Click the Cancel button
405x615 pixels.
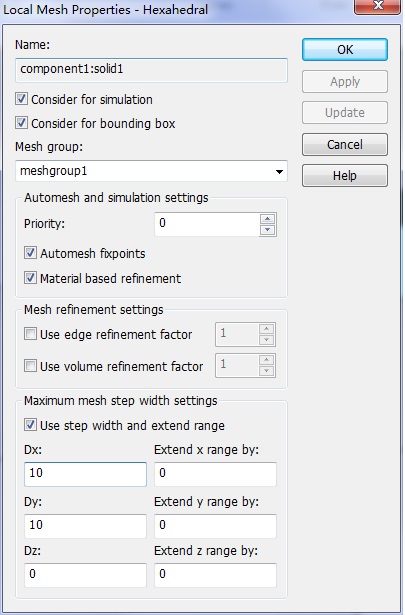click(x=345, y=144)
